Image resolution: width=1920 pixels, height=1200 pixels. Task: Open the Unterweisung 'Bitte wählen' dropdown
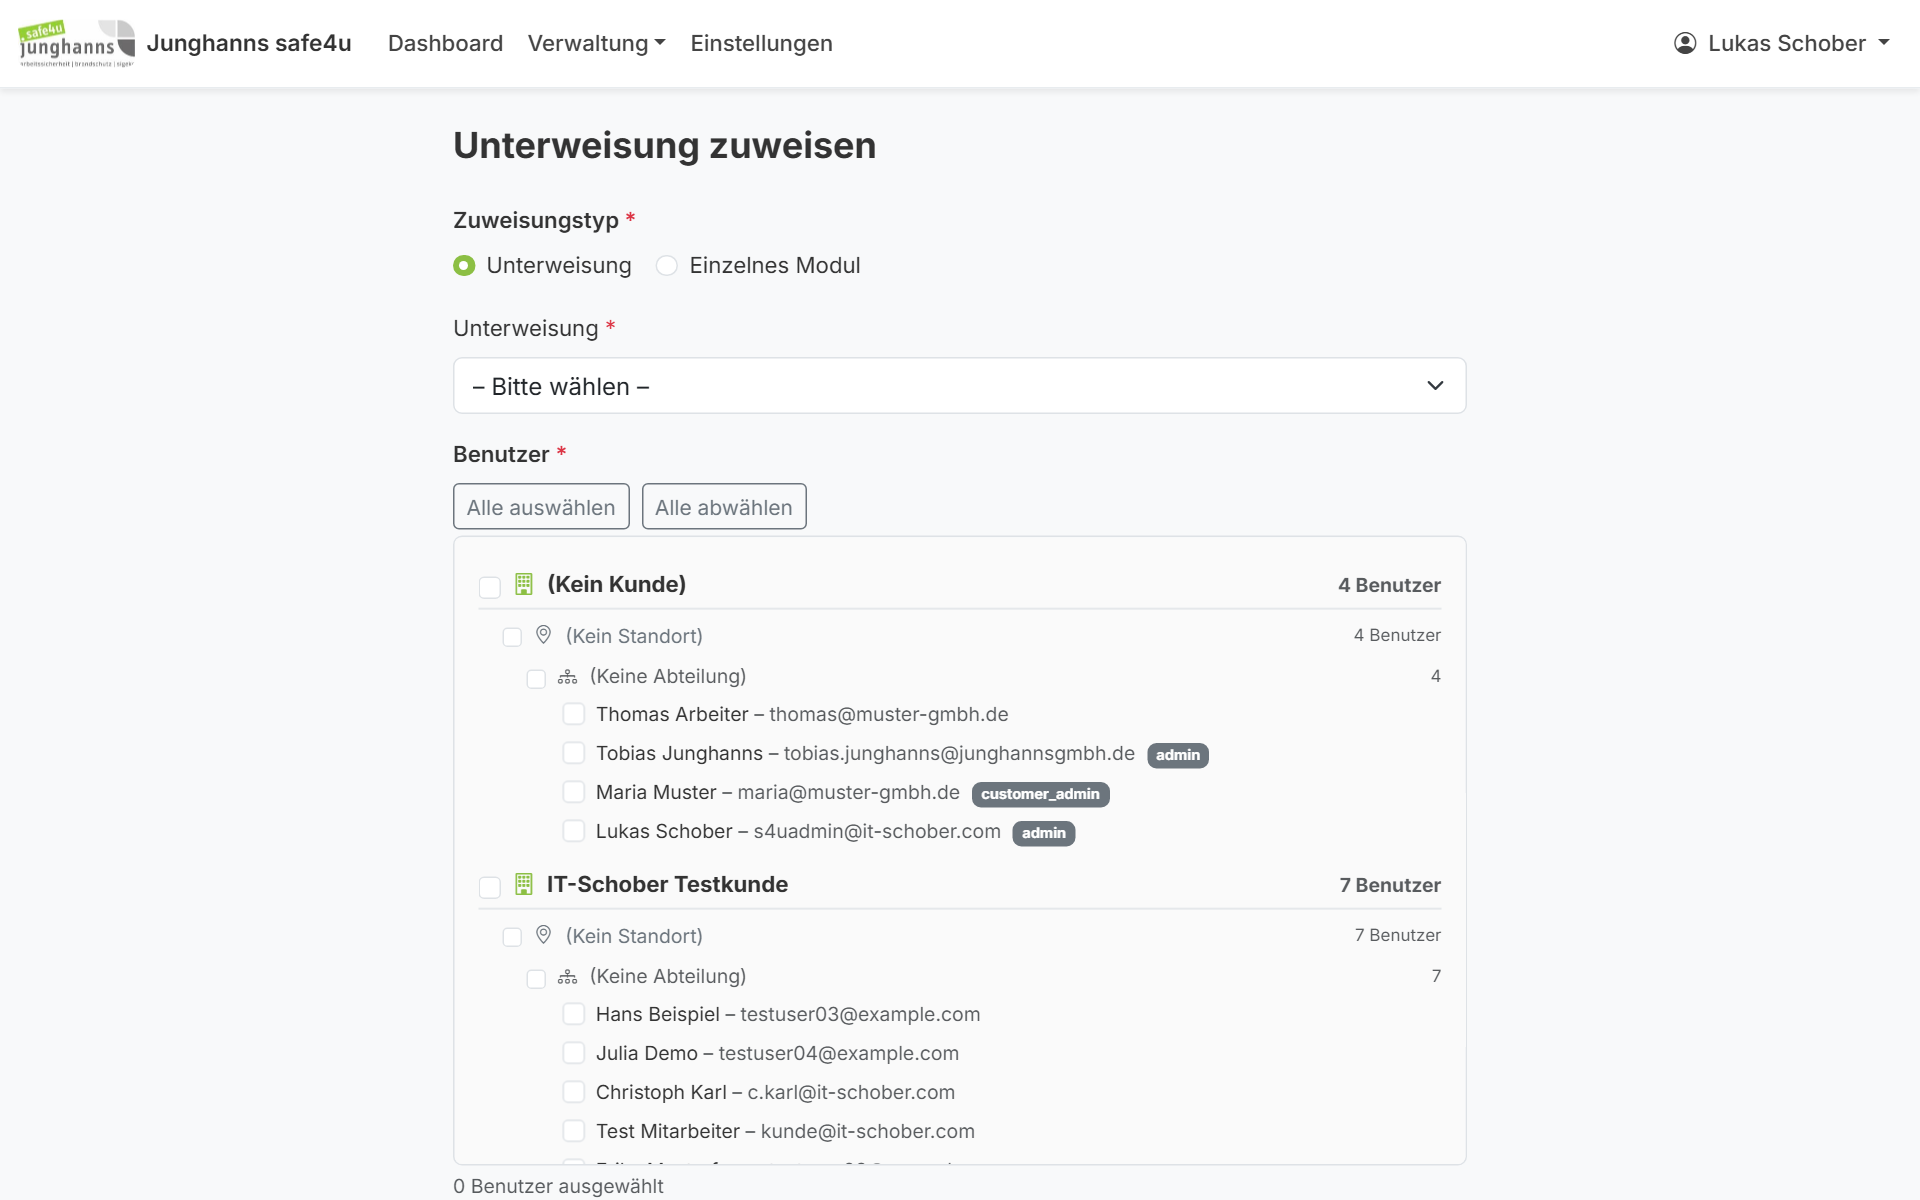click(x=960, y=386)
